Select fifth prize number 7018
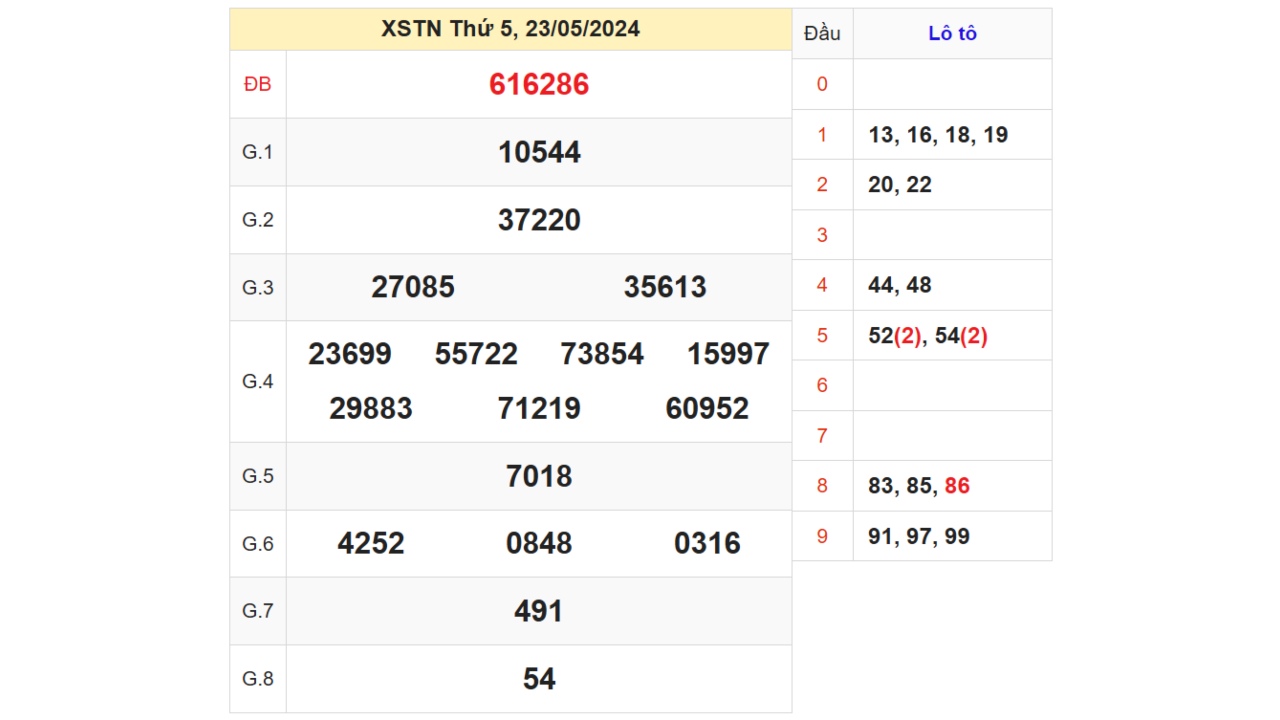1280x720 pixels. tap(539, 476)
